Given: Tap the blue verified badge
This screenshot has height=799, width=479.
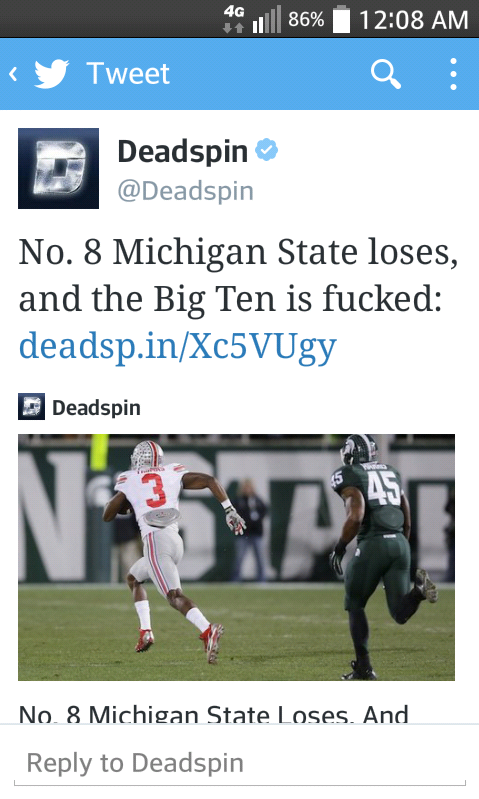Looking at the screenshot, I should coord(267,150).
